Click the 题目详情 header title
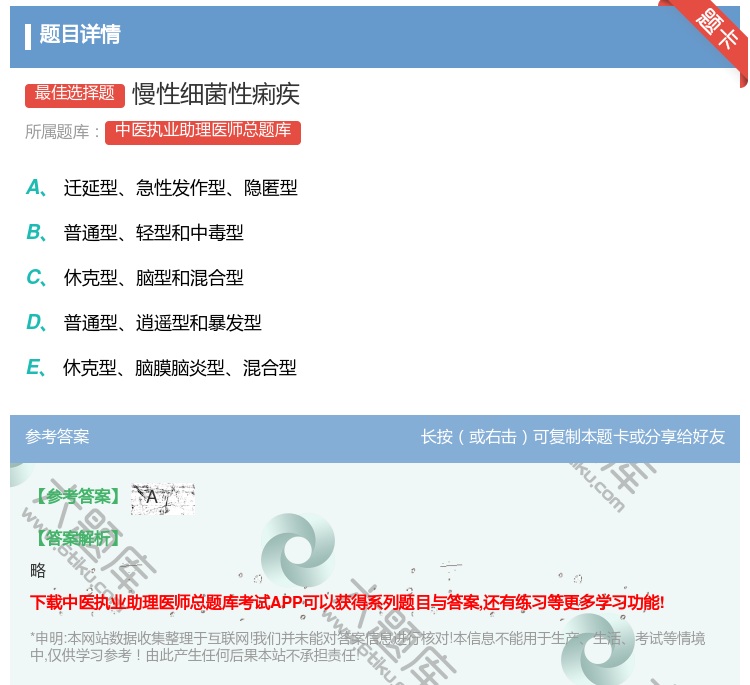 (x=80, y=34)
